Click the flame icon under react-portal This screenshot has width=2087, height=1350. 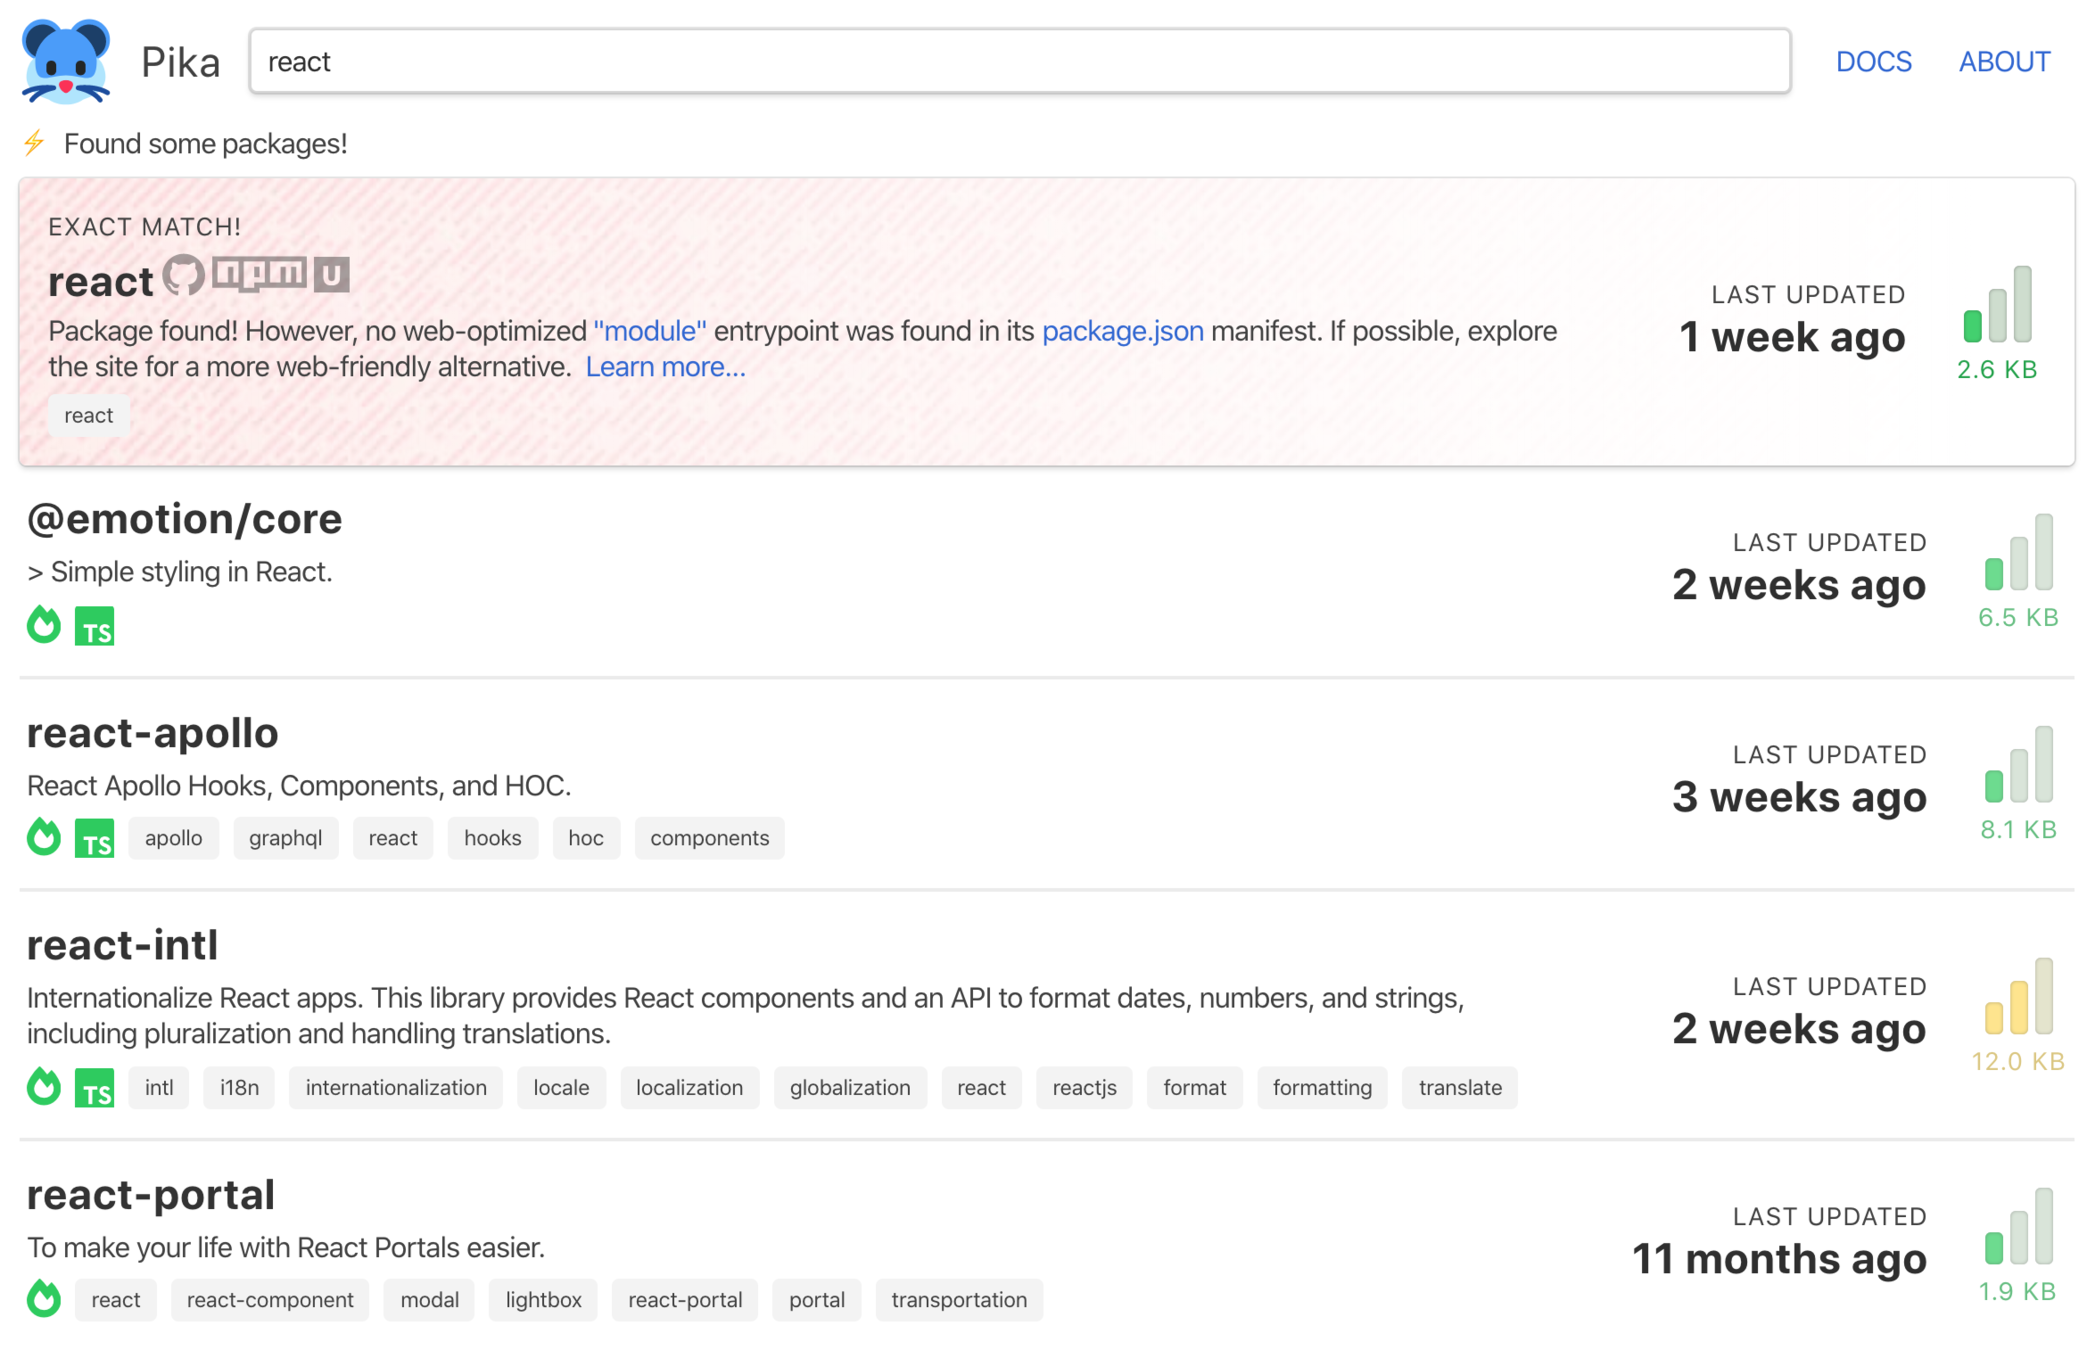pos(44,1299)
